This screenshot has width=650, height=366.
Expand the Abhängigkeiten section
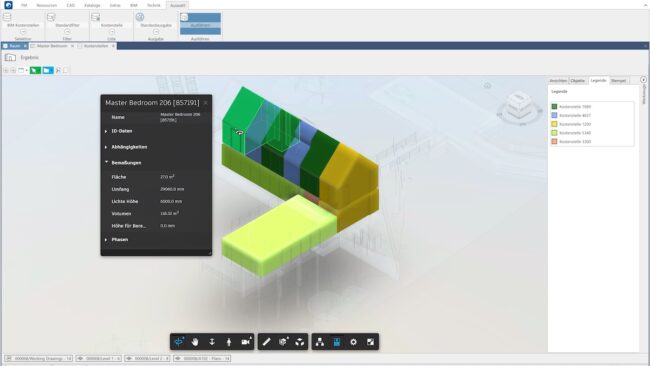point(106,147)
